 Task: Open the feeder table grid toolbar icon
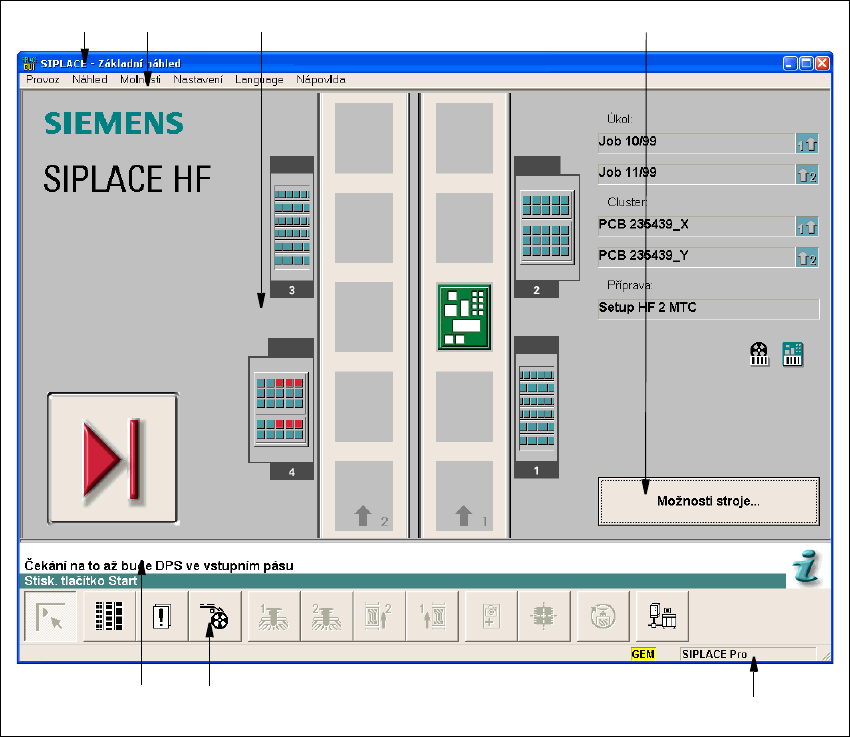[x=109, y=616]
